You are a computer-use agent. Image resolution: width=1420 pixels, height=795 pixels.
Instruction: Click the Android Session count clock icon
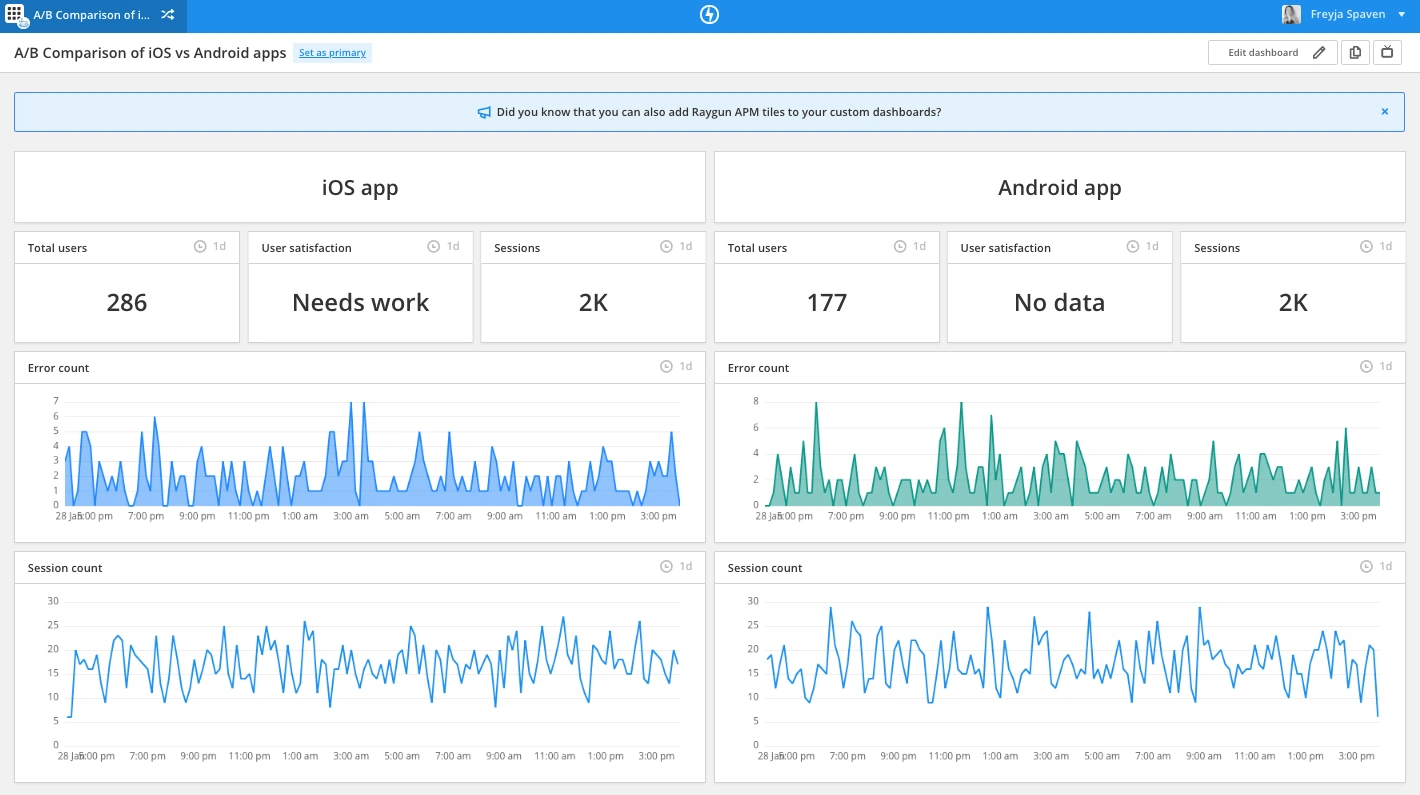click(1366, 567)
